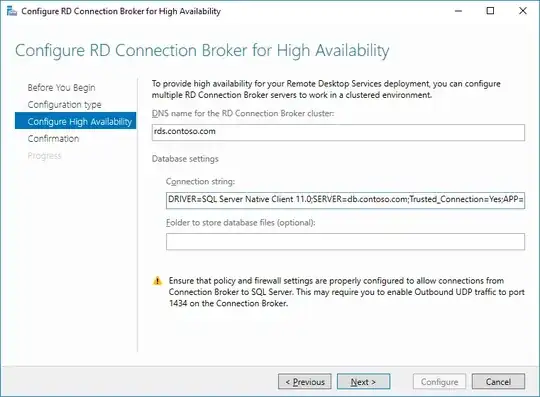
Task: Click the wizard title bar app icon
Action: [x=11, y=11]
